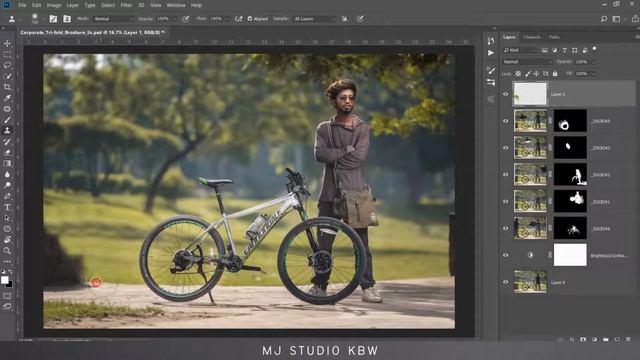Viewport: 640px width, 360px height.
Task: Select the Hand tool
Action: point(7,240)
